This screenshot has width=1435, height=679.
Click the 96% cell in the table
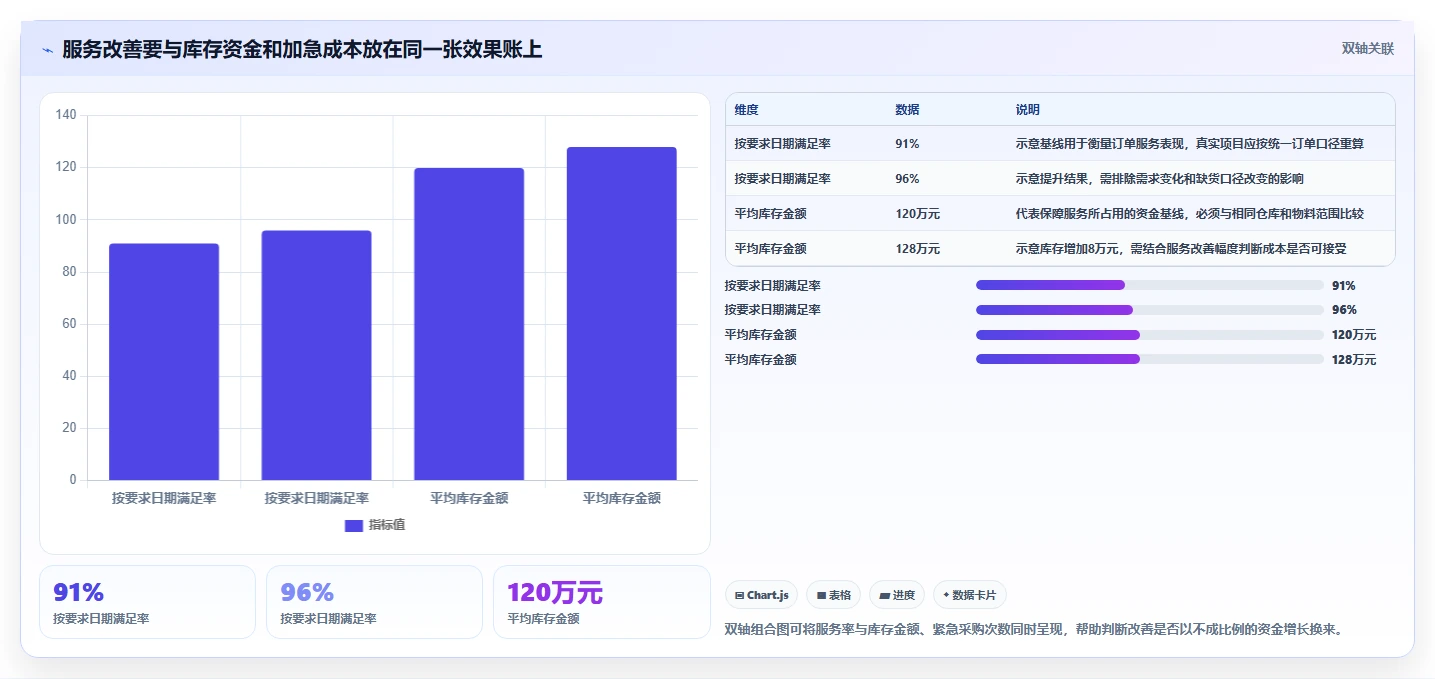tap(907, 179)
